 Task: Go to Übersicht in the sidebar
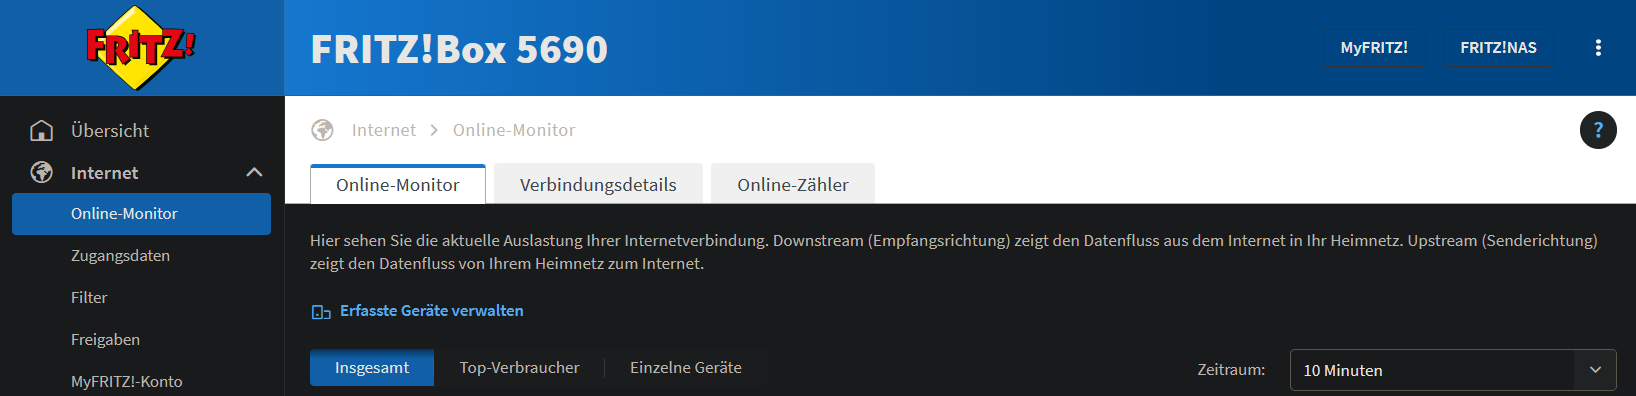[x=110, y=131]
